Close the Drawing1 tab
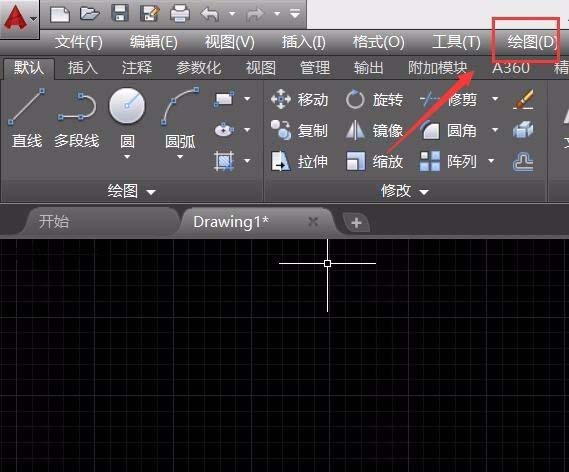569x472 pixels. coord(313,221)
